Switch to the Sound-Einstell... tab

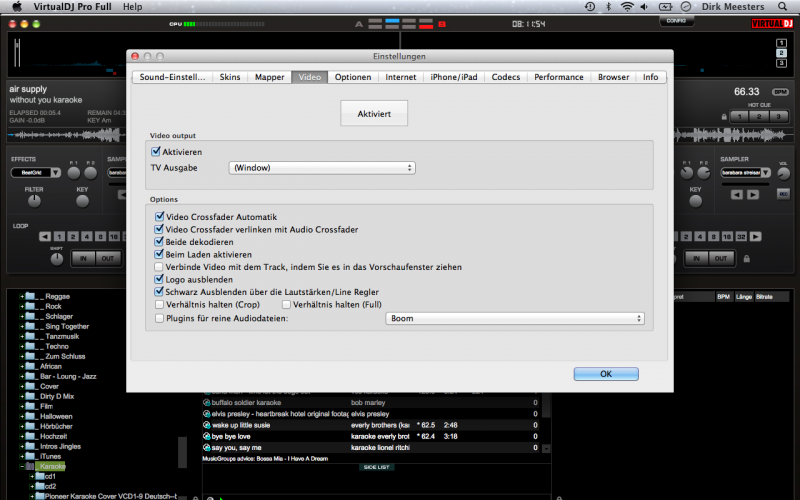[172, 77]
